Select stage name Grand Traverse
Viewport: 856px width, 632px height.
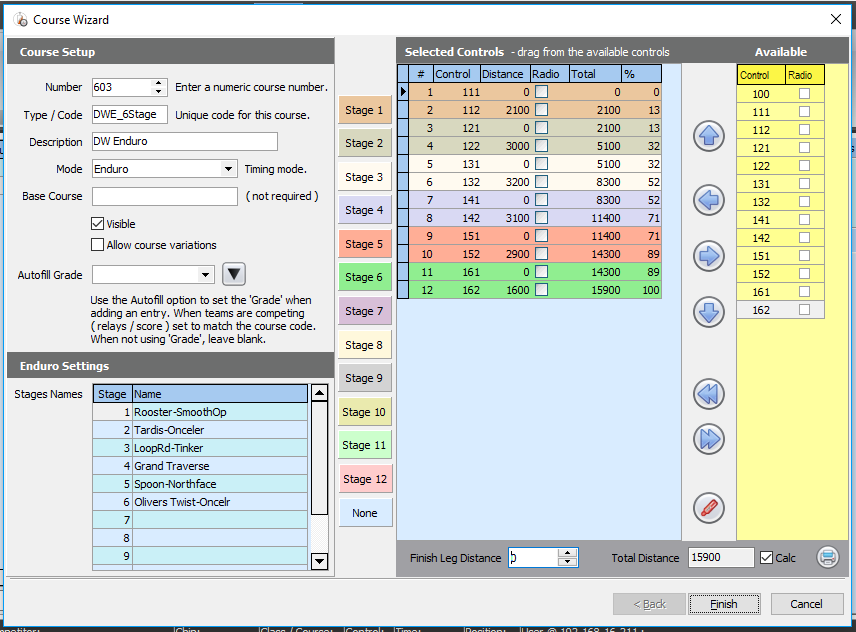[x=220, y=466]
